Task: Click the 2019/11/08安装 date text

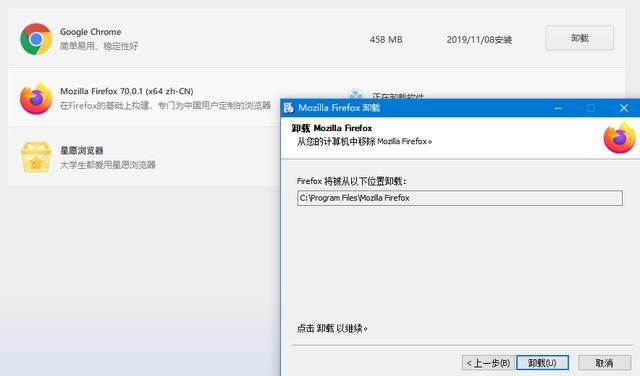Action: click(479, 40)
